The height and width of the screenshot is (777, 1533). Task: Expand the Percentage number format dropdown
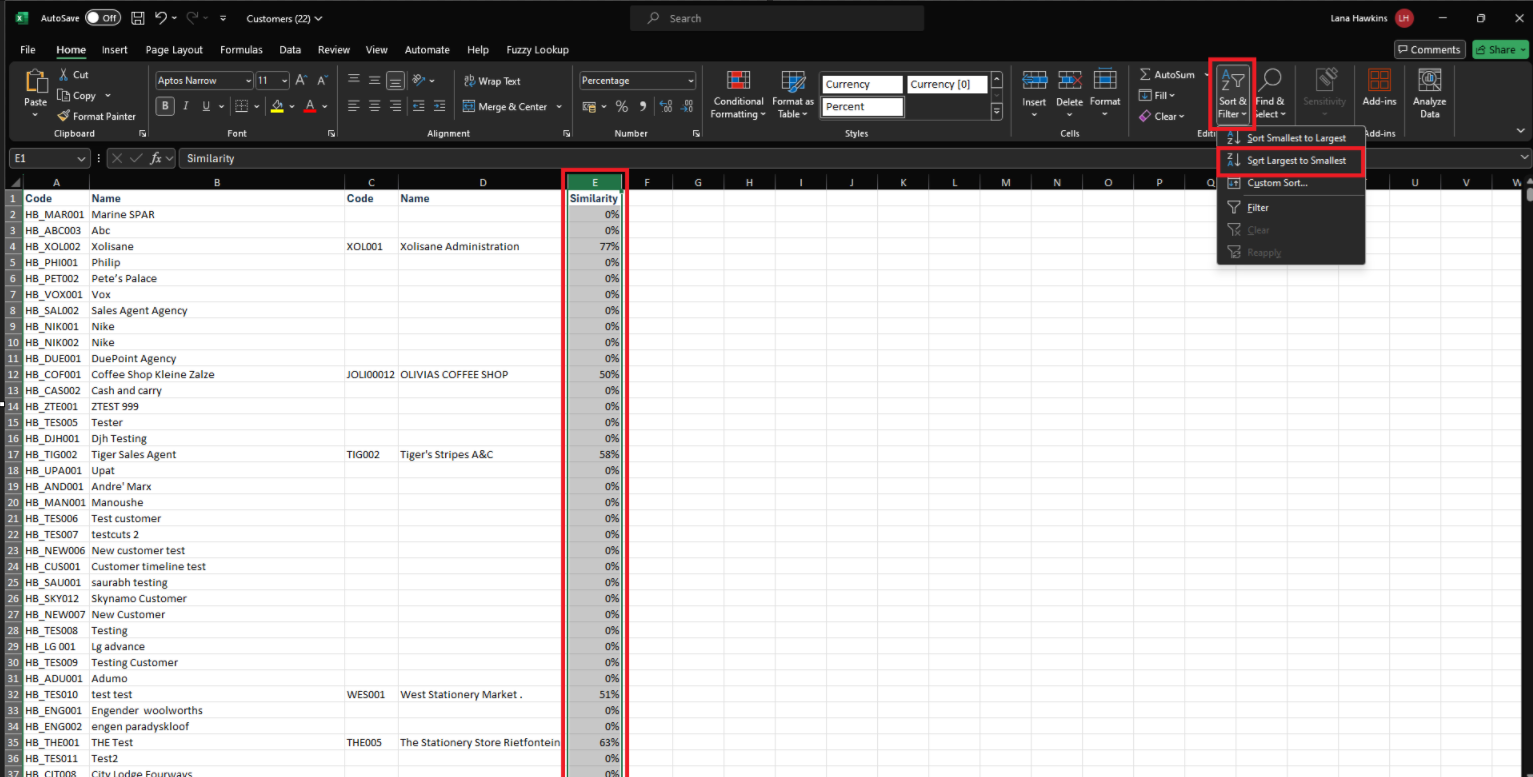[x=690, y=81]
